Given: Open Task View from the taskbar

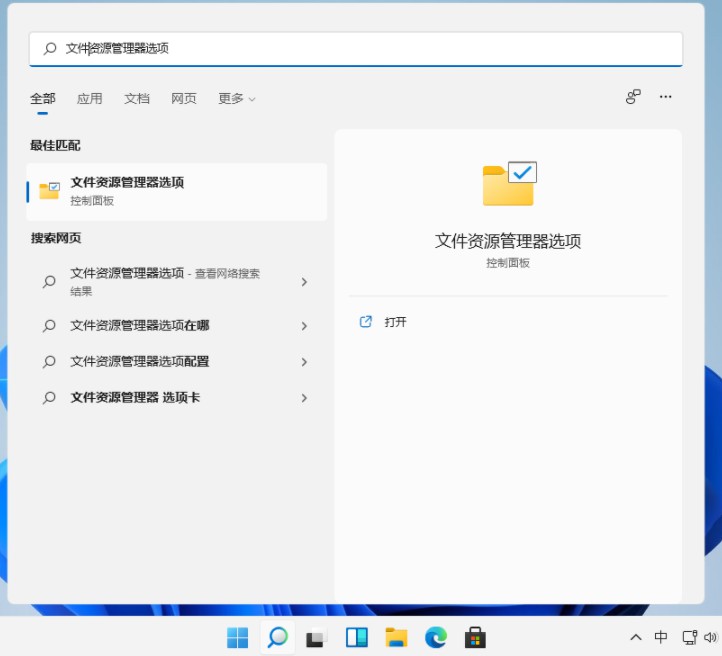Looking at the screenshot, I should 317,637.
